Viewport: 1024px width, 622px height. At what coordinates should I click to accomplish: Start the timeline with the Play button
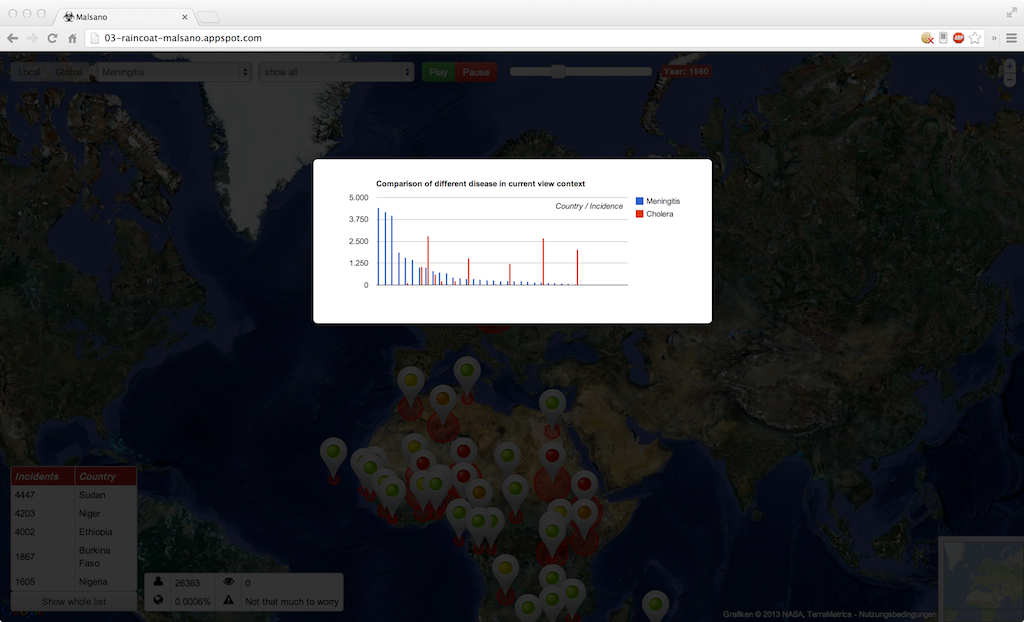438,72
